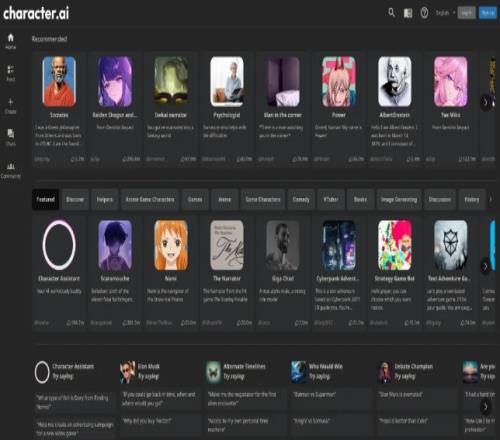
Task: Show next recommended characters with arrow
Action: tap(485, 102)
